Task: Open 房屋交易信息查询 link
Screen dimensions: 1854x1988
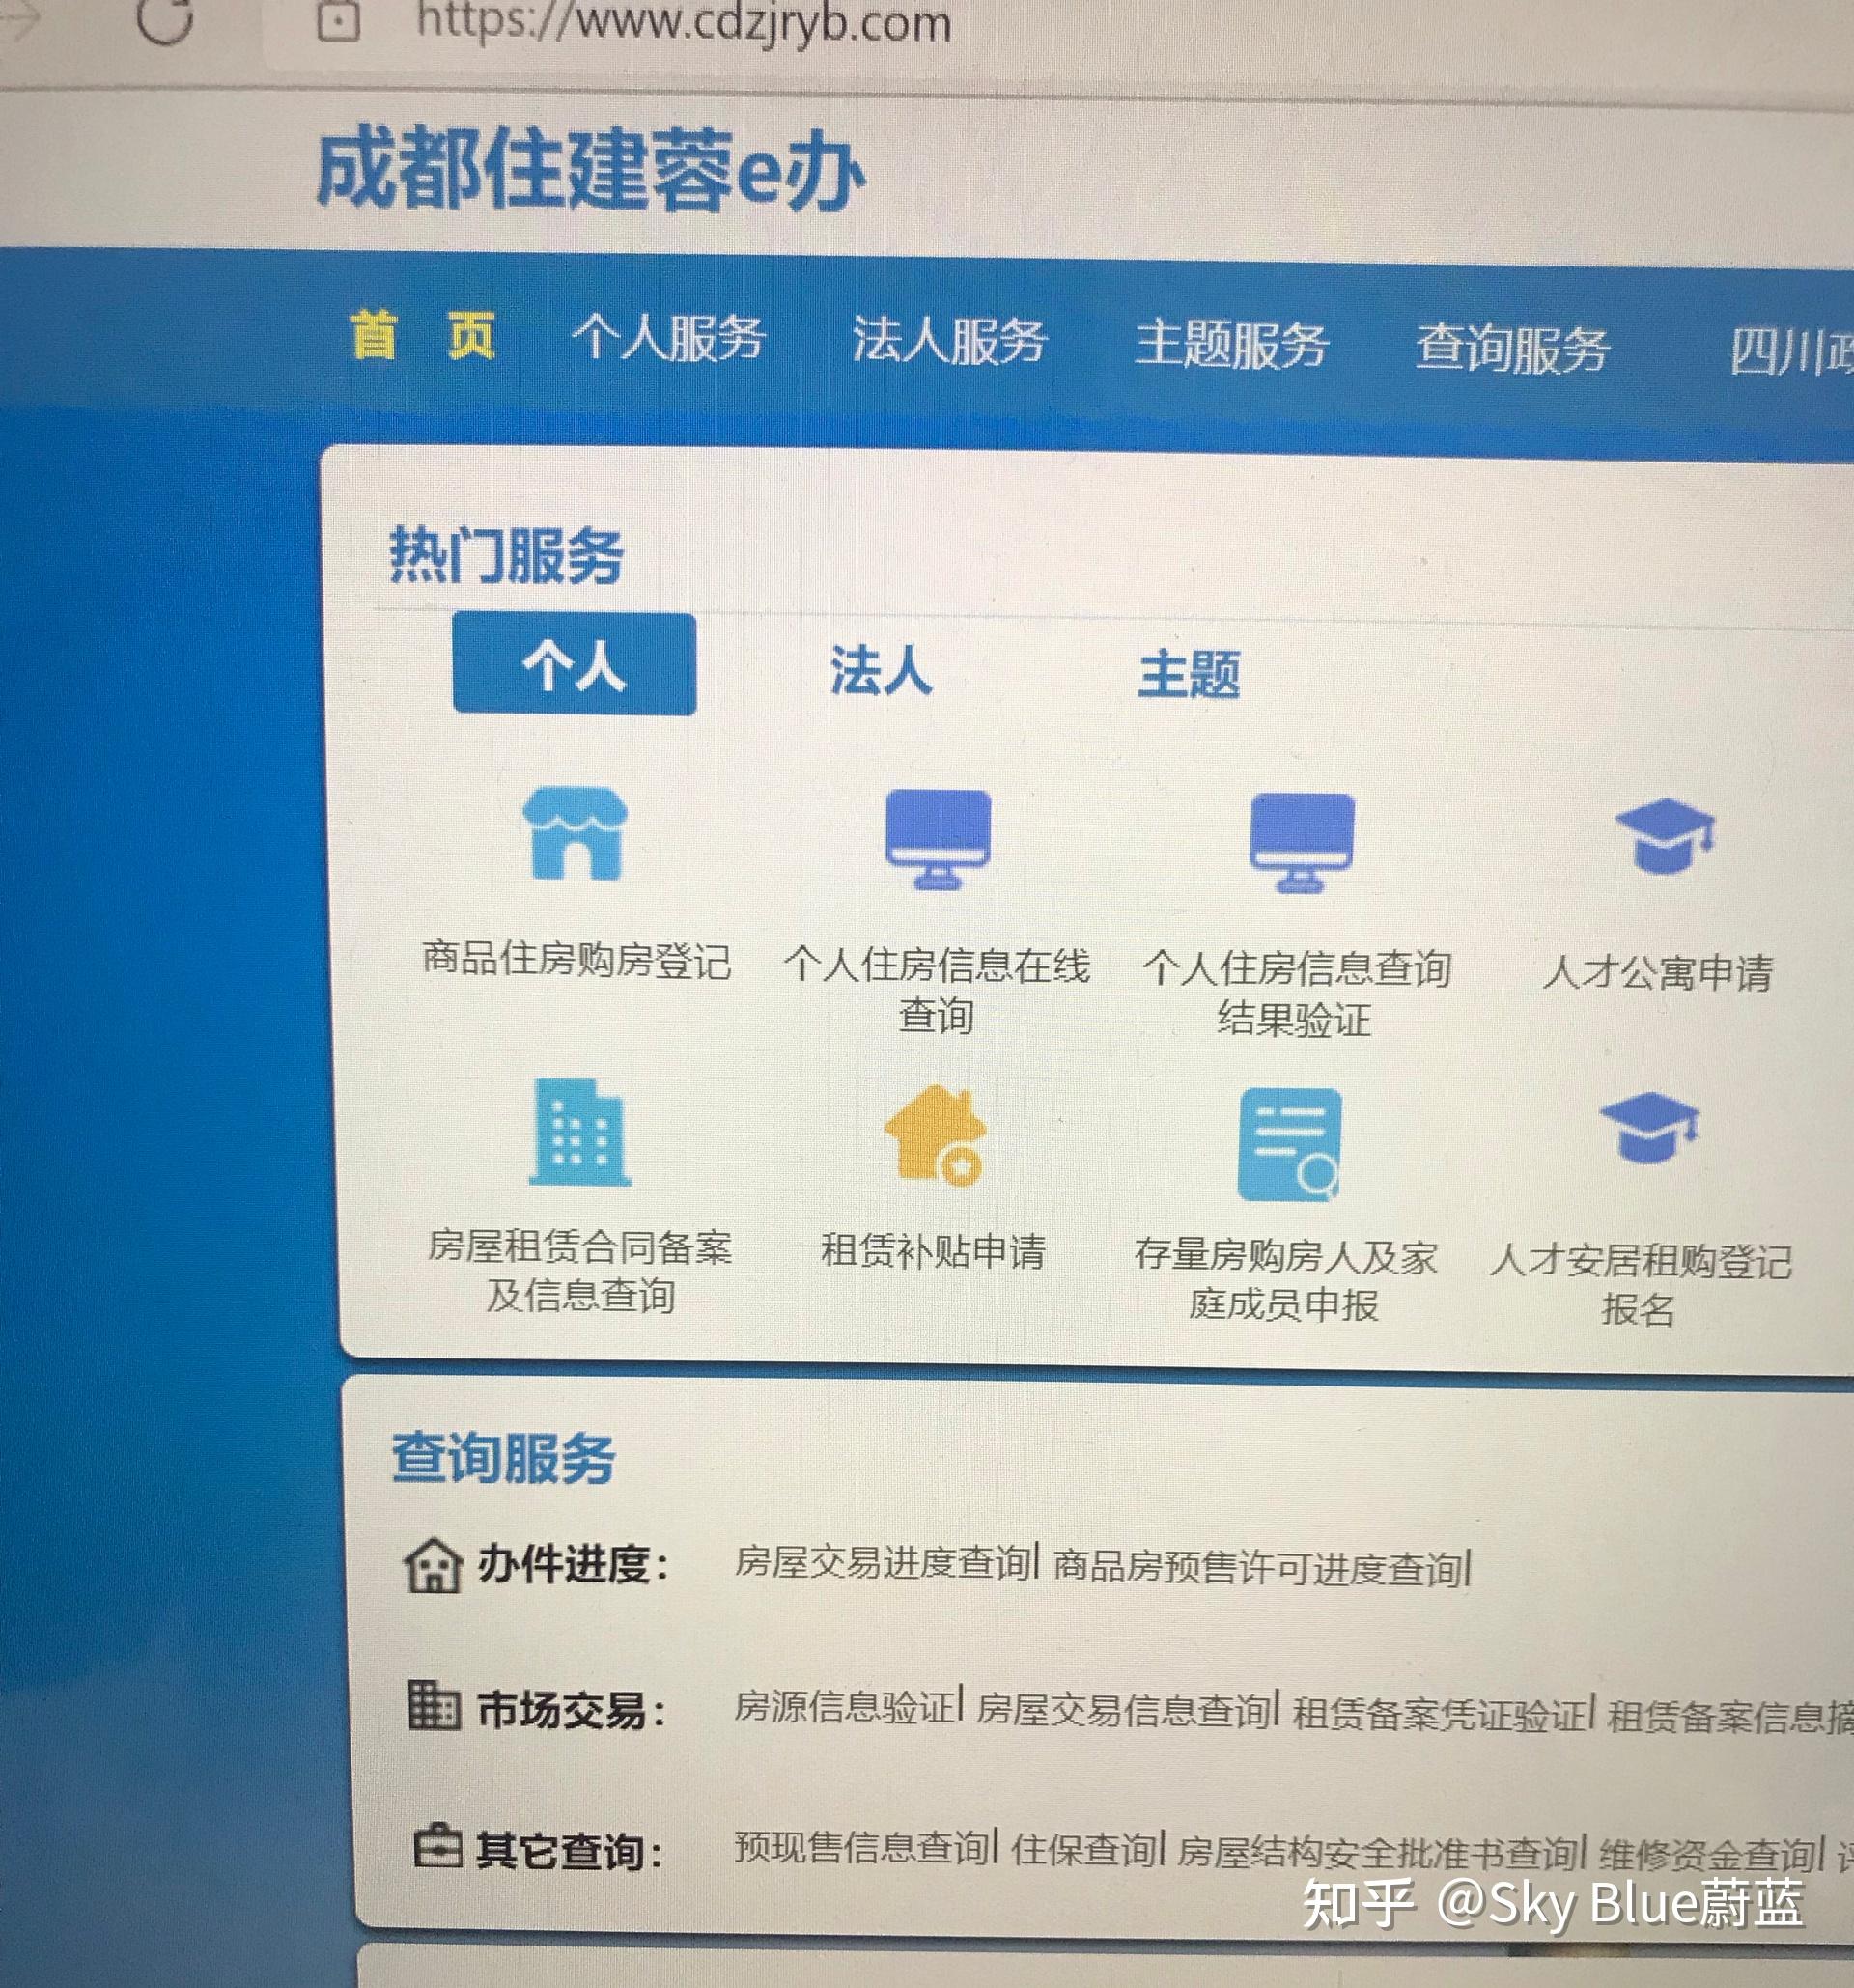Action: pos(1123,1710)
